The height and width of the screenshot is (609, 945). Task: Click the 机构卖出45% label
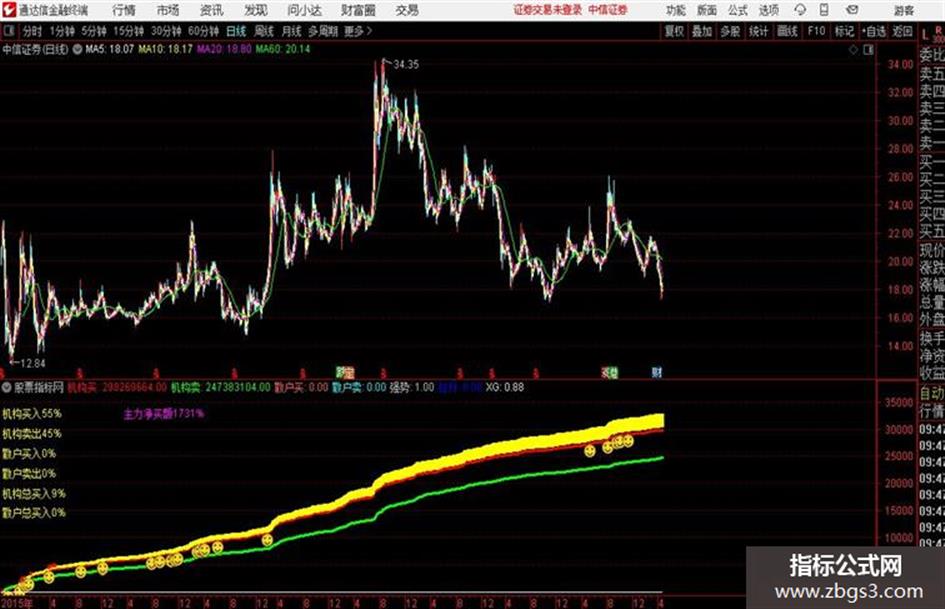(x=31, y=434)
